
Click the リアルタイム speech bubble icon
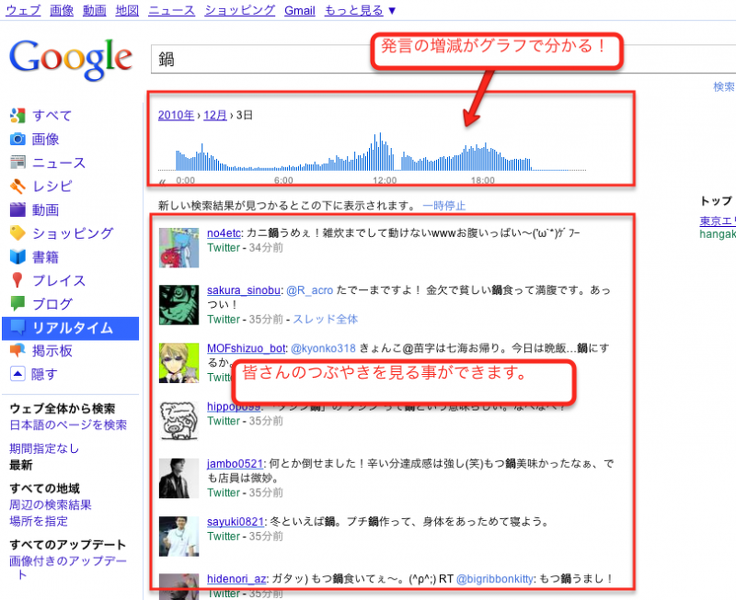pos(17,328)
